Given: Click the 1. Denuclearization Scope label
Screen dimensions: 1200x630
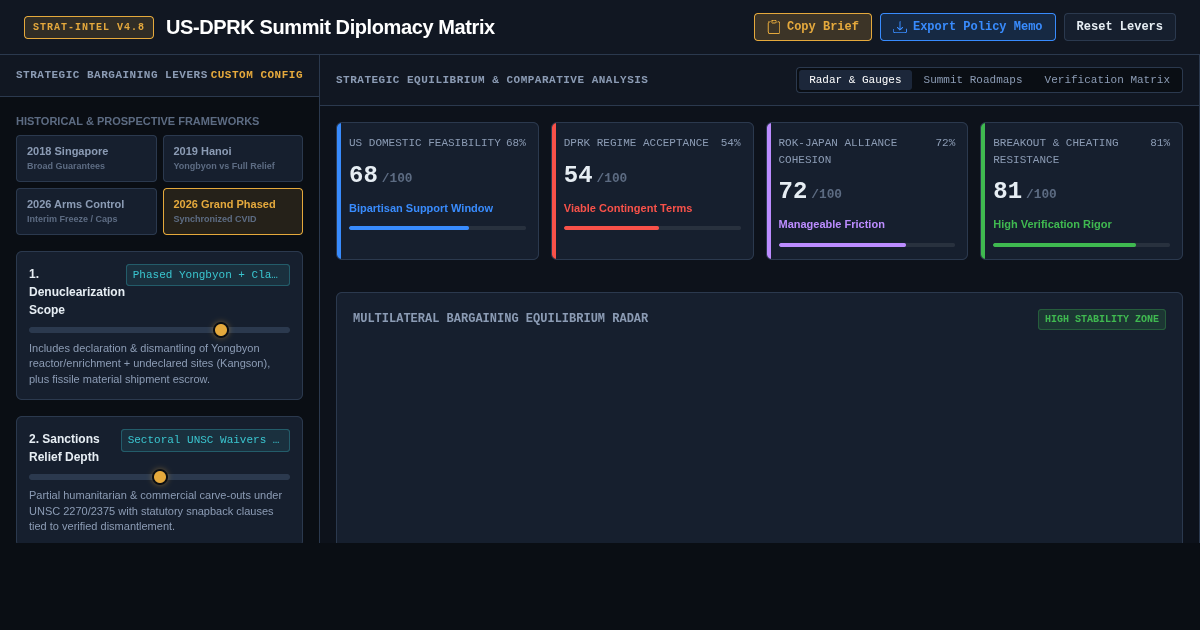Looking at the screenshot, I should click(77, 292).
